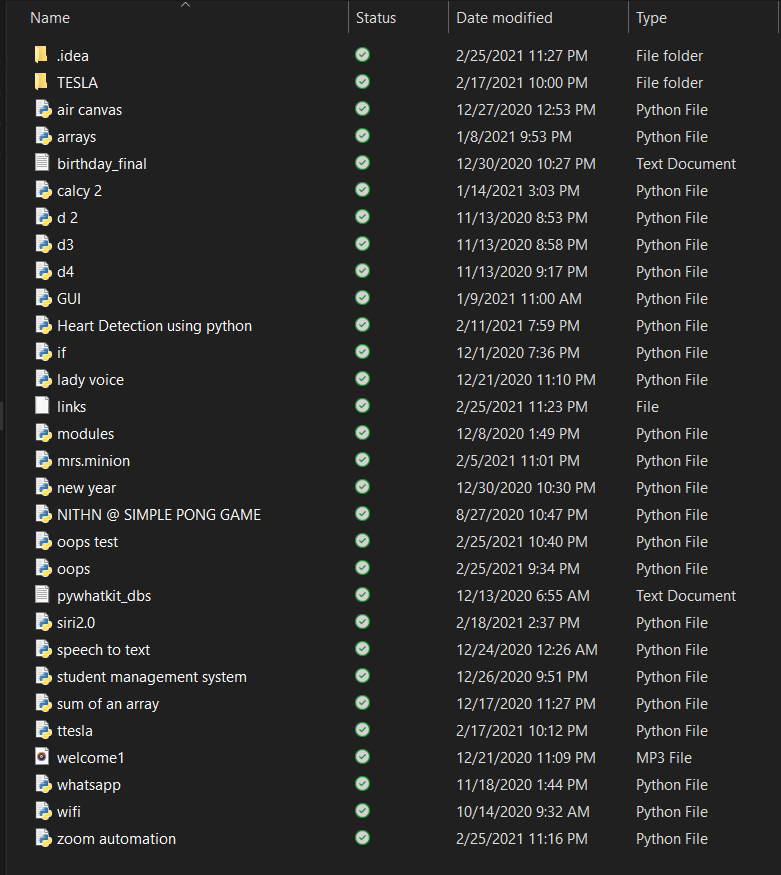Image resolution: width=781 pixels, height=875 pixels.
Task: Select the file named if
Action: [x=61, y=353]
